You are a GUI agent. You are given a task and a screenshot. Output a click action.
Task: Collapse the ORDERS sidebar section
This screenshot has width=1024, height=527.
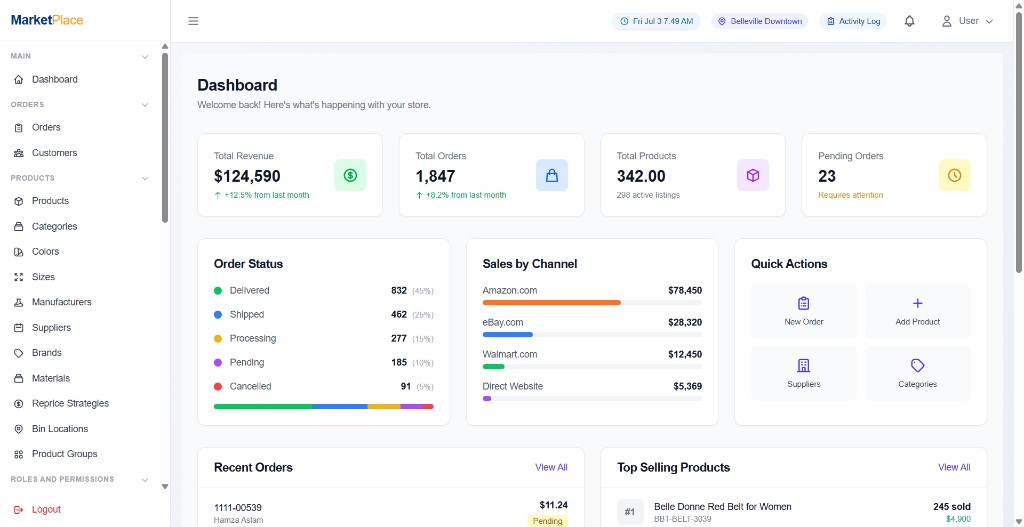145,104
